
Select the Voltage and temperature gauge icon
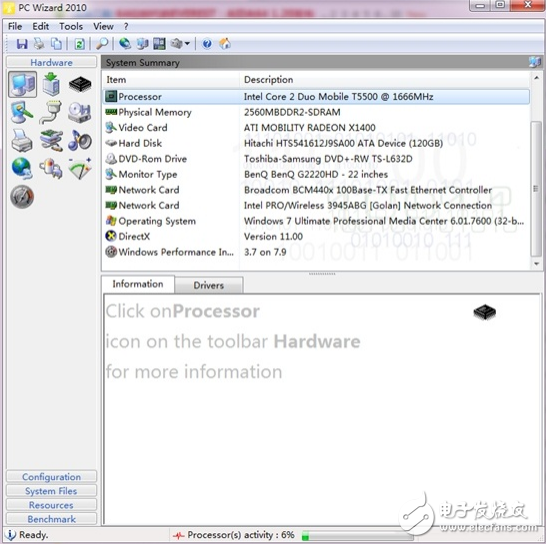(80, 169)
